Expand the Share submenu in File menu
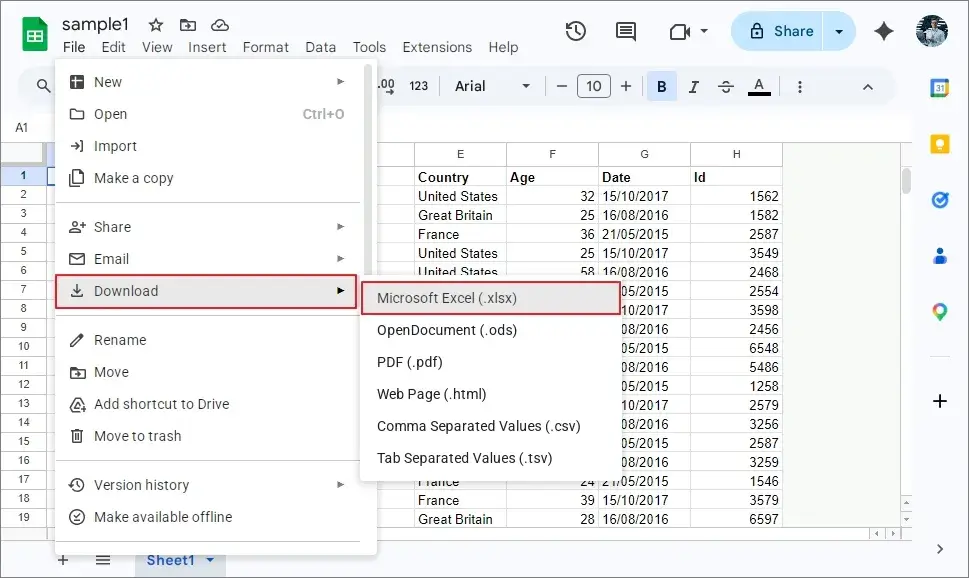The width and height of the screenshot is (969, 578). tap(206, 227)
